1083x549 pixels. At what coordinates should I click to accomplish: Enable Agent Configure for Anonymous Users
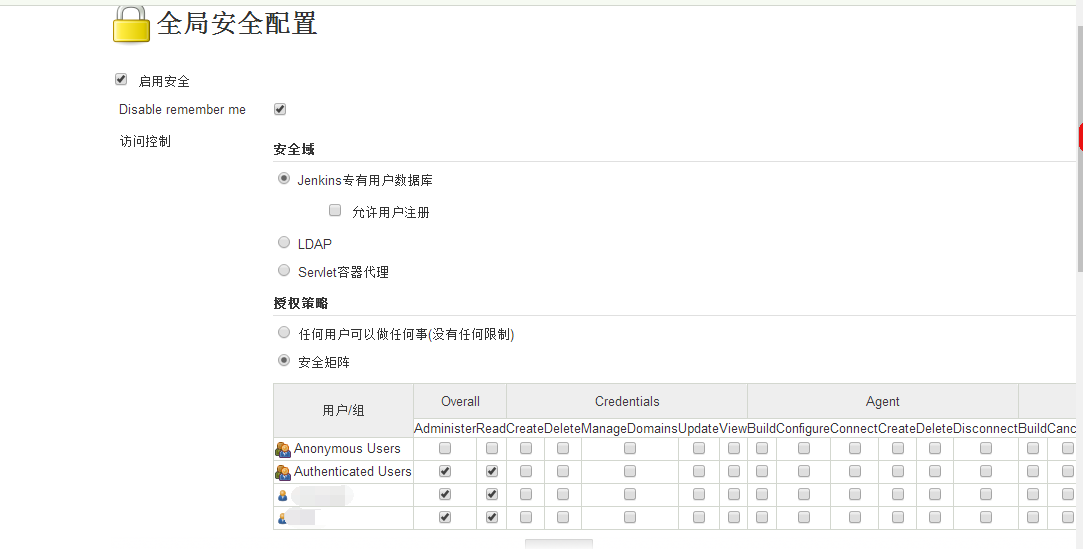804,448
